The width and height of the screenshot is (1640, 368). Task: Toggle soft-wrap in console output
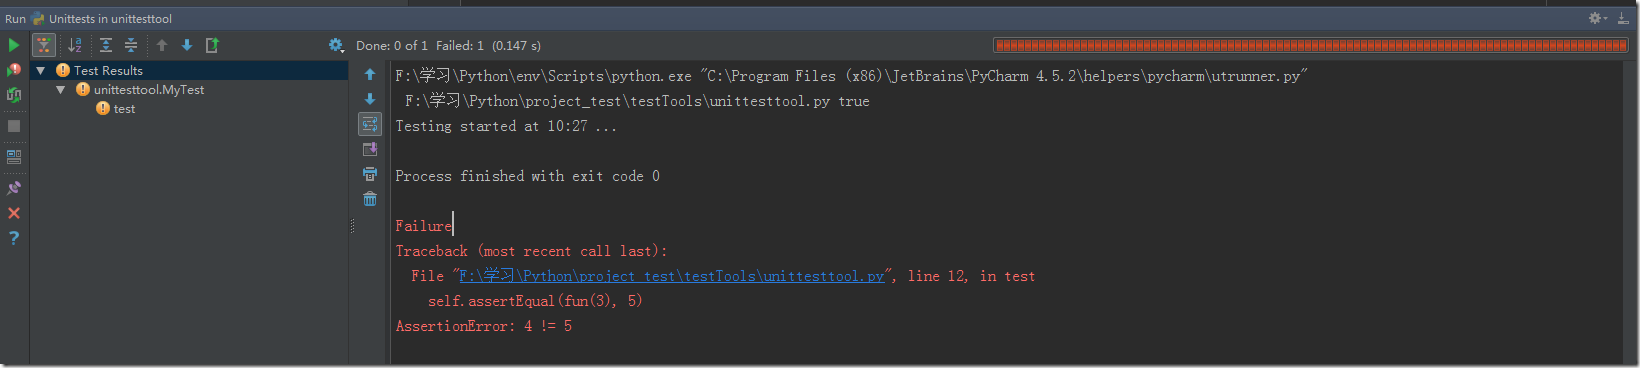370,124
